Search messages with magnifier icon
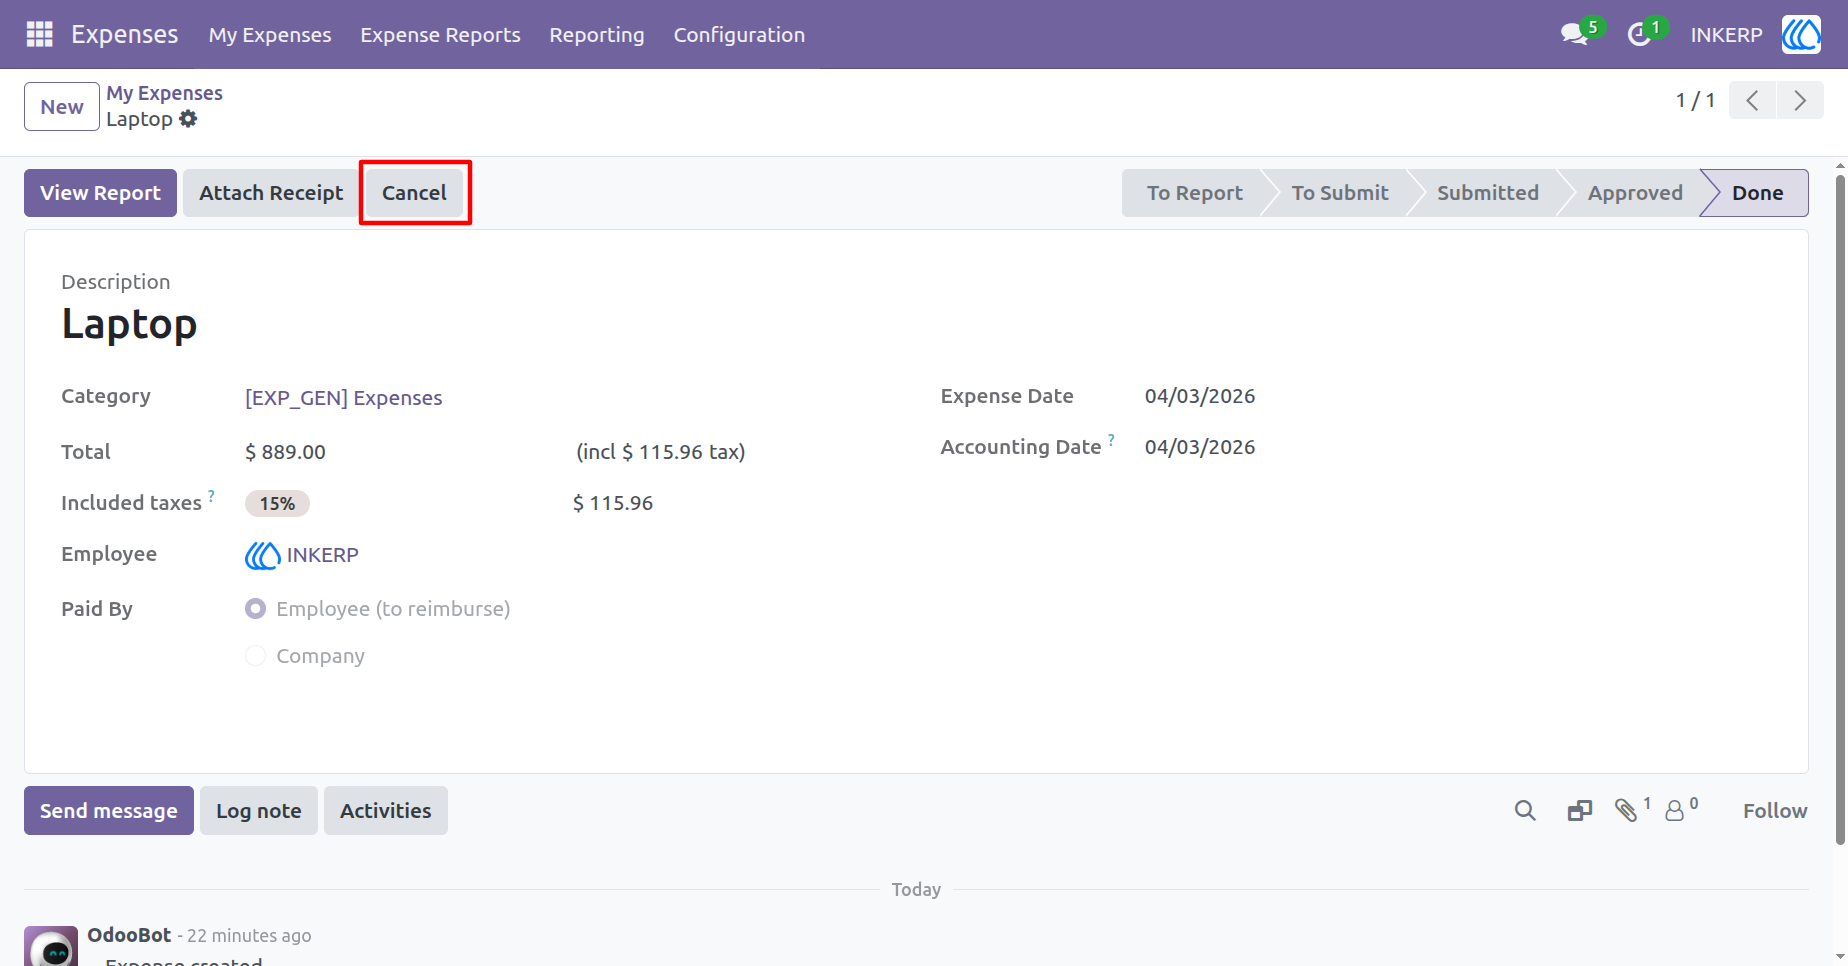The image size is (1848, 966). click(1525, 811)
